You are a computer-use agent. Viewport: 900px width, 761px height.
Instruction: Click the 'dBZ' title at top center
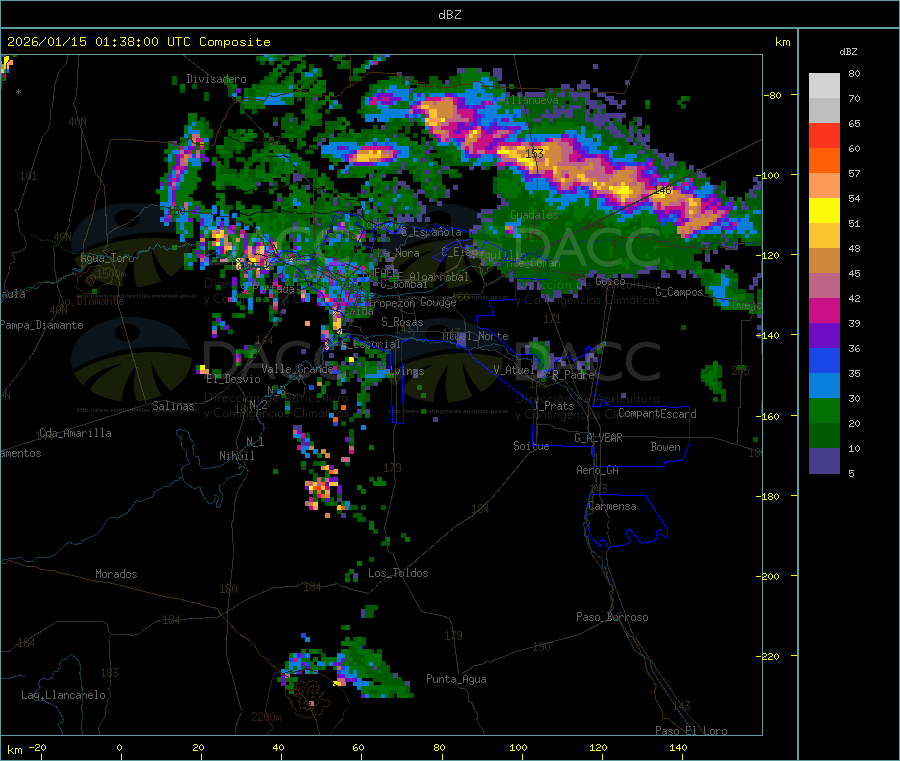(449, 15)
